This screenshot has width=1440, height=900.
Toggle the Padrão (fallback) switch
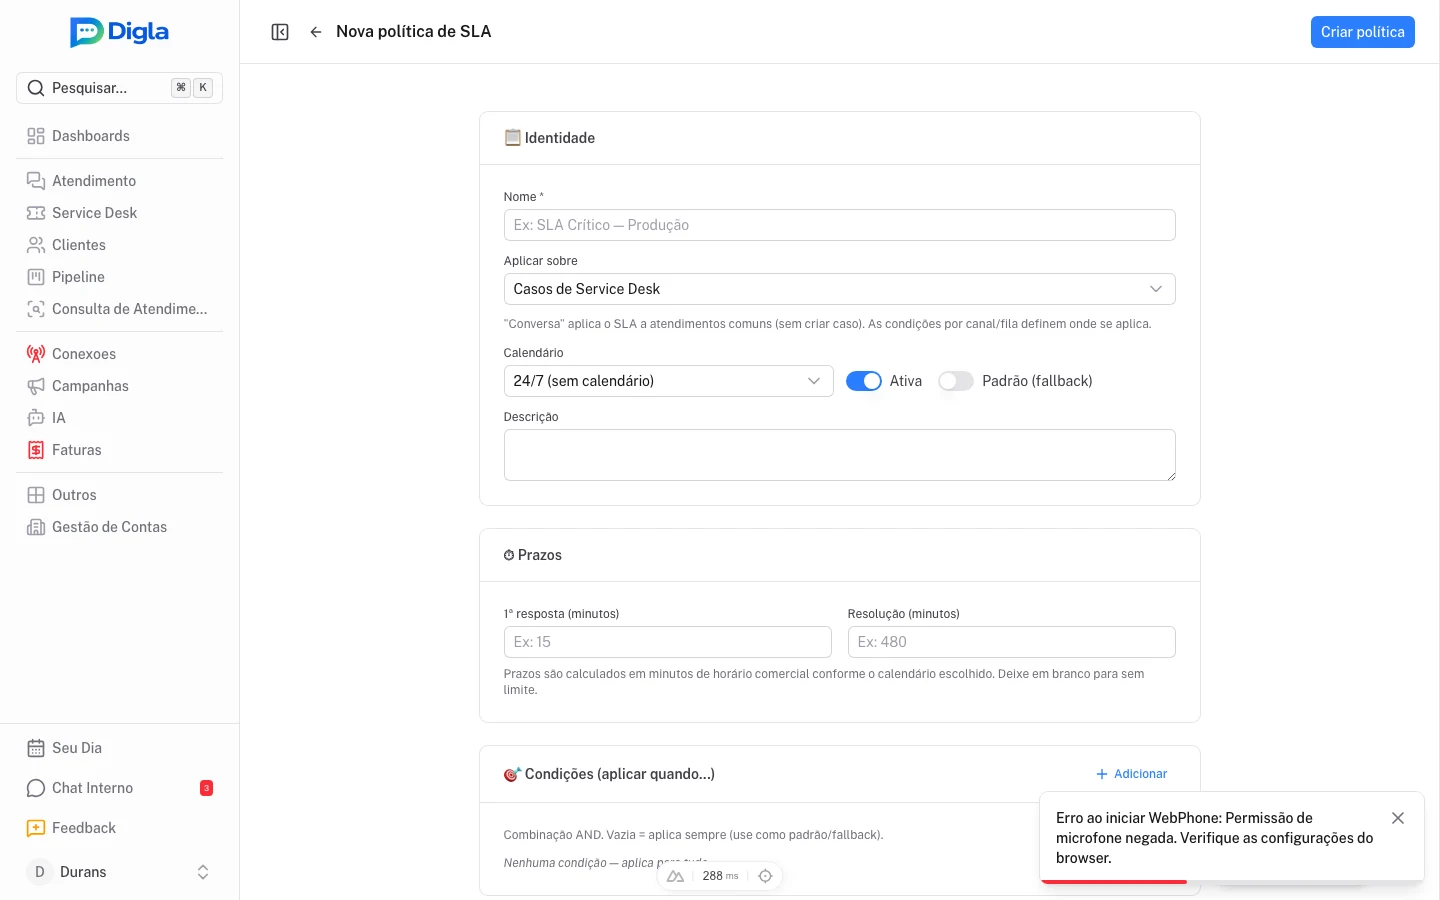[x=956, y=381]
